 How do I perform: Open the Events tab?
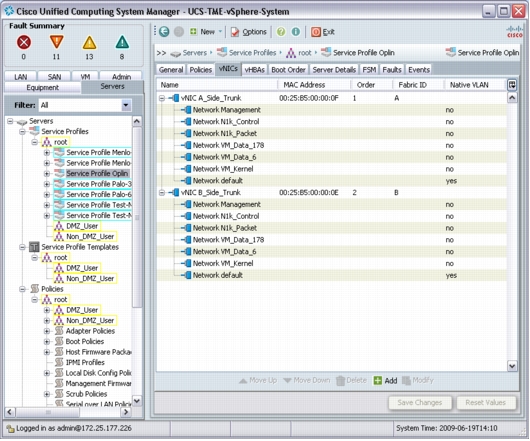click(419, 70)
